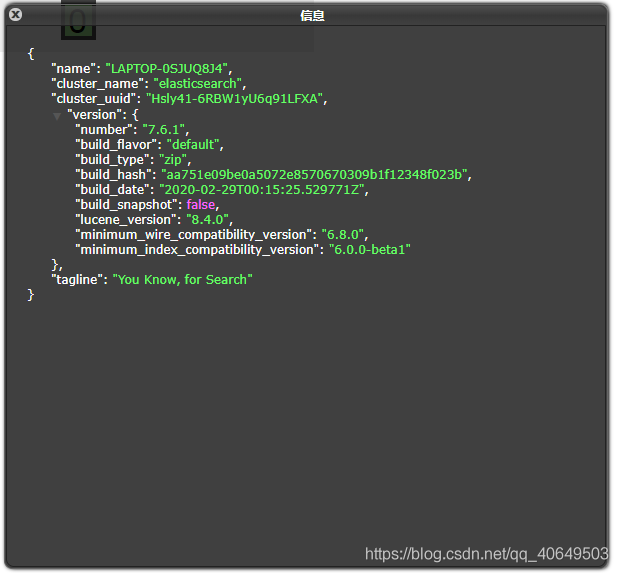This screenshot has height=573, width=619.
Task: Click minimum_wire_compatibility_version value "6.8.0"
Action: pyautogui.click(x=343, y=235)
